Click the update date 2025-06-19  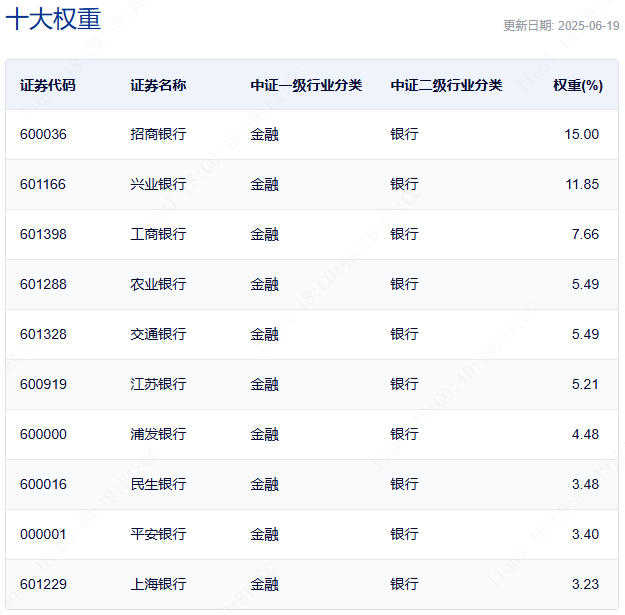pos(588,26)
